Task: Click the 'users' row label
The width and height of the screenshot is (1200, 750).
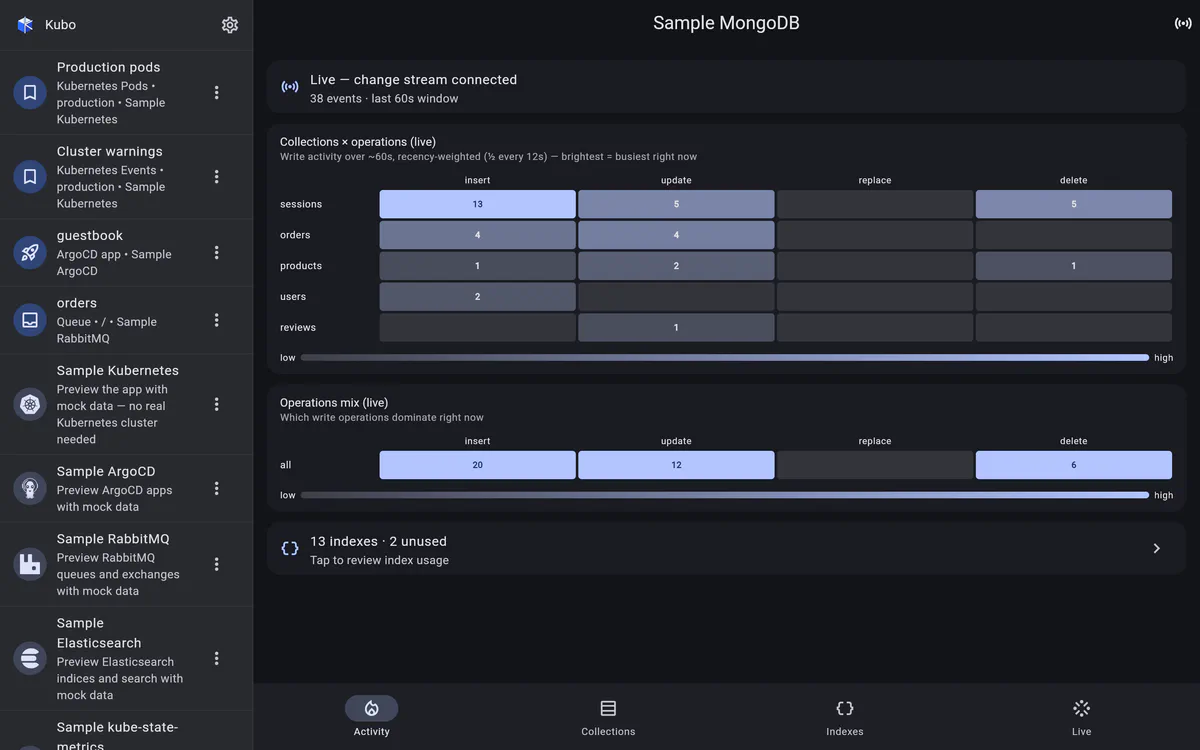Action: (293, 297)
